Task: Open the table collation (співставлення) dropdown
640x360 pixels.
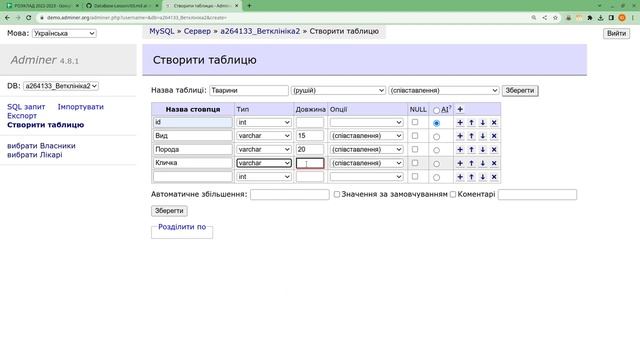Action: (444, 90)
